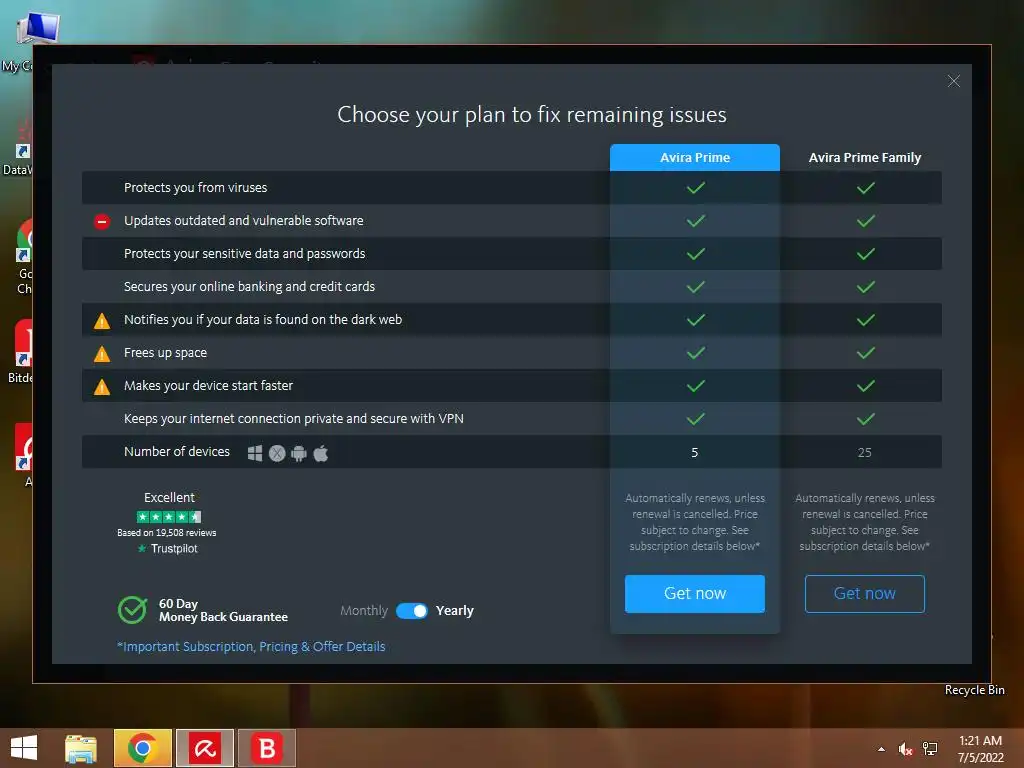
Task: Click auto-renewal notice under Avira Prime column
Action: click(695, 522)
